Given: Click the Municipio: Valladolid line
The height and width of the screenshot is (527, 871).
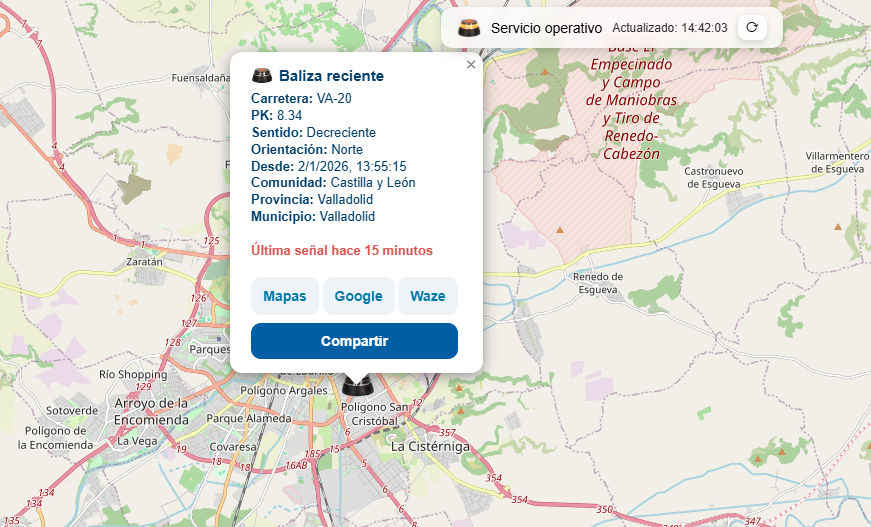Looking at the screenshot, I should [x=313, y=217].
